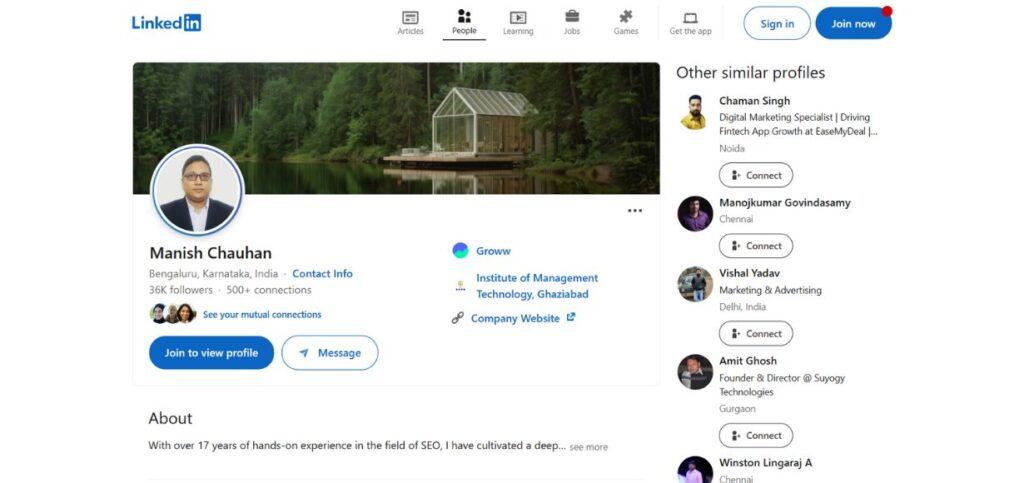This screenshot has width=1024, height=483.
Task: Select the People tab
Action: pos(464,22)
